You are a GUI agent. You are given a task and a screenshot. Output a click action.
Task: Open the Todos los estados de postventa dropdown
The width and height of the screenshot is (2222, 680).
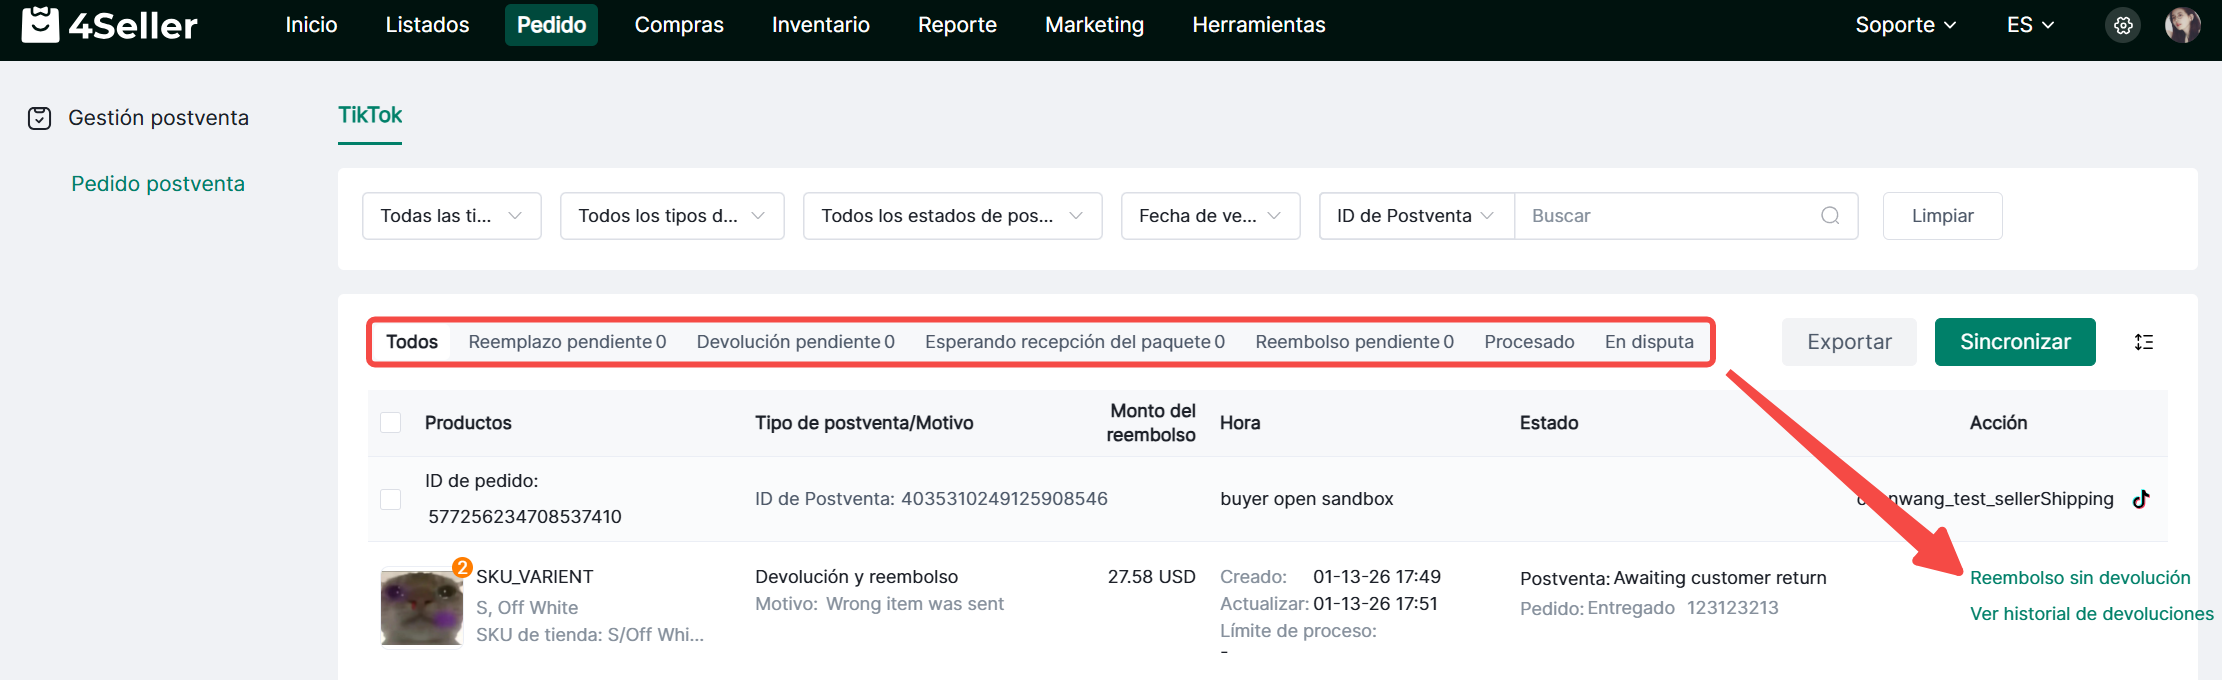pyautogui.click(x=952, y=216)
